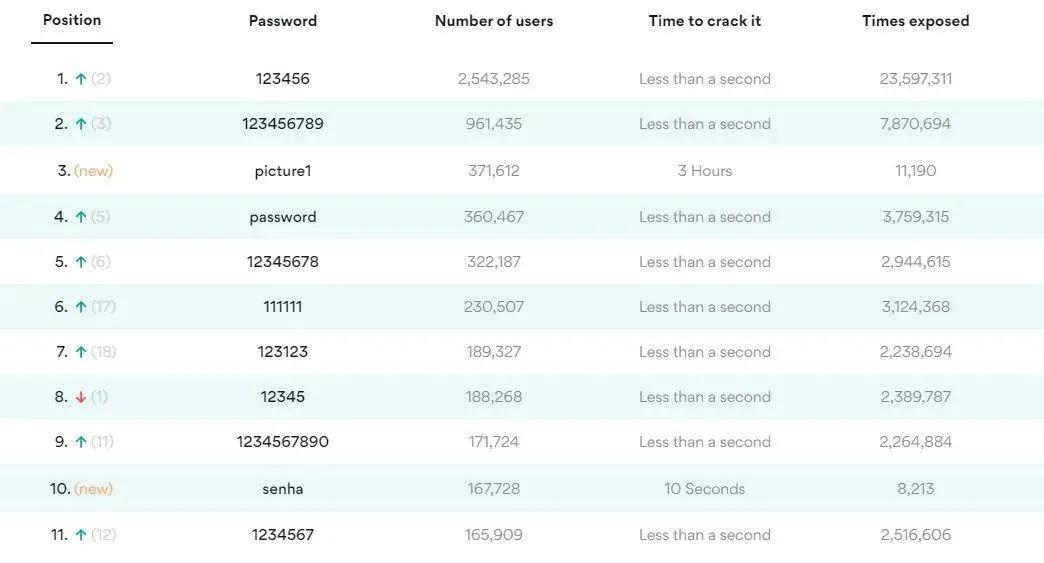
Task: Click the up arrow next to password row
Action: (81, 217)
